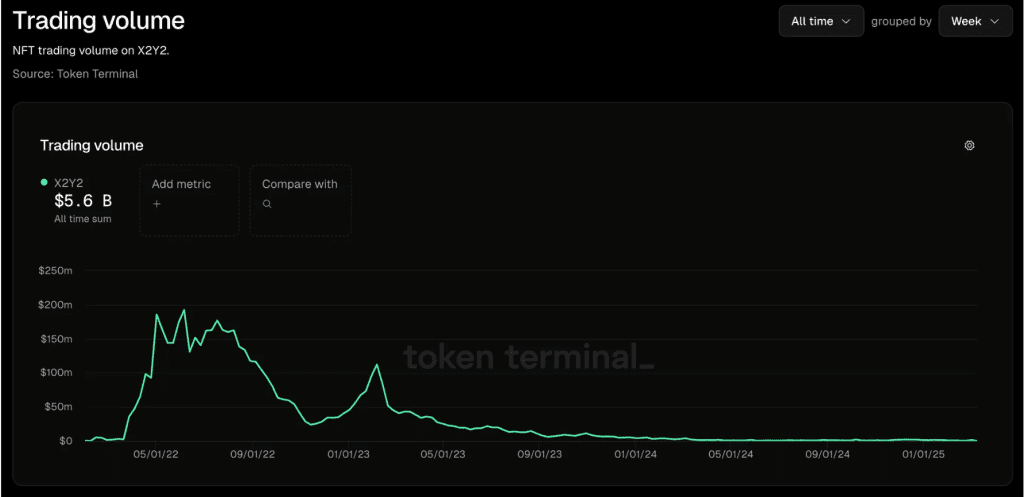1024x497 pixels.
Task: Click the $50m y-axis label
Action: point(58,407)
